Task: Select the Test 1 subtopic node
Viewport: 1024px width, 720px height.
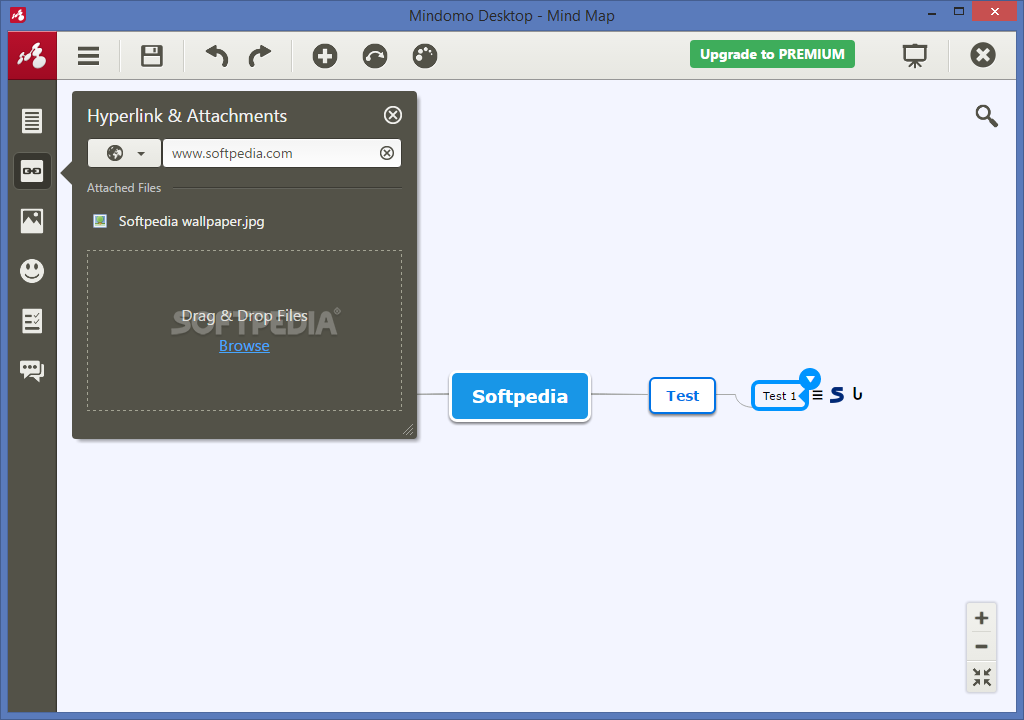Action: pos(778,395)
